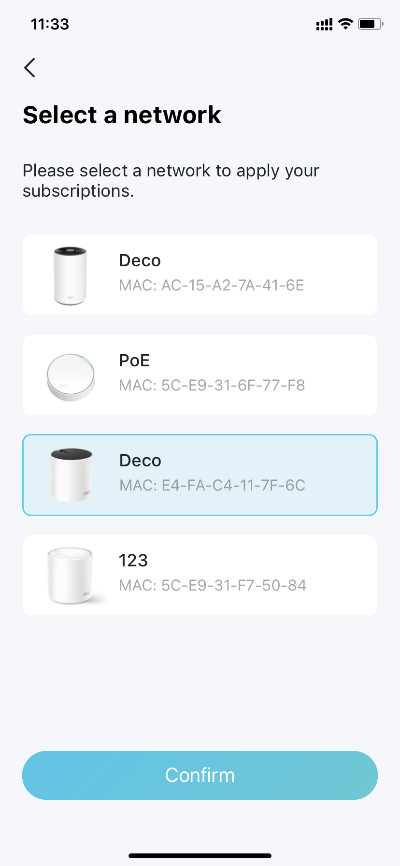Select Deco network with MAC AC-15-A2-7A-41-6E

[199, 275]
